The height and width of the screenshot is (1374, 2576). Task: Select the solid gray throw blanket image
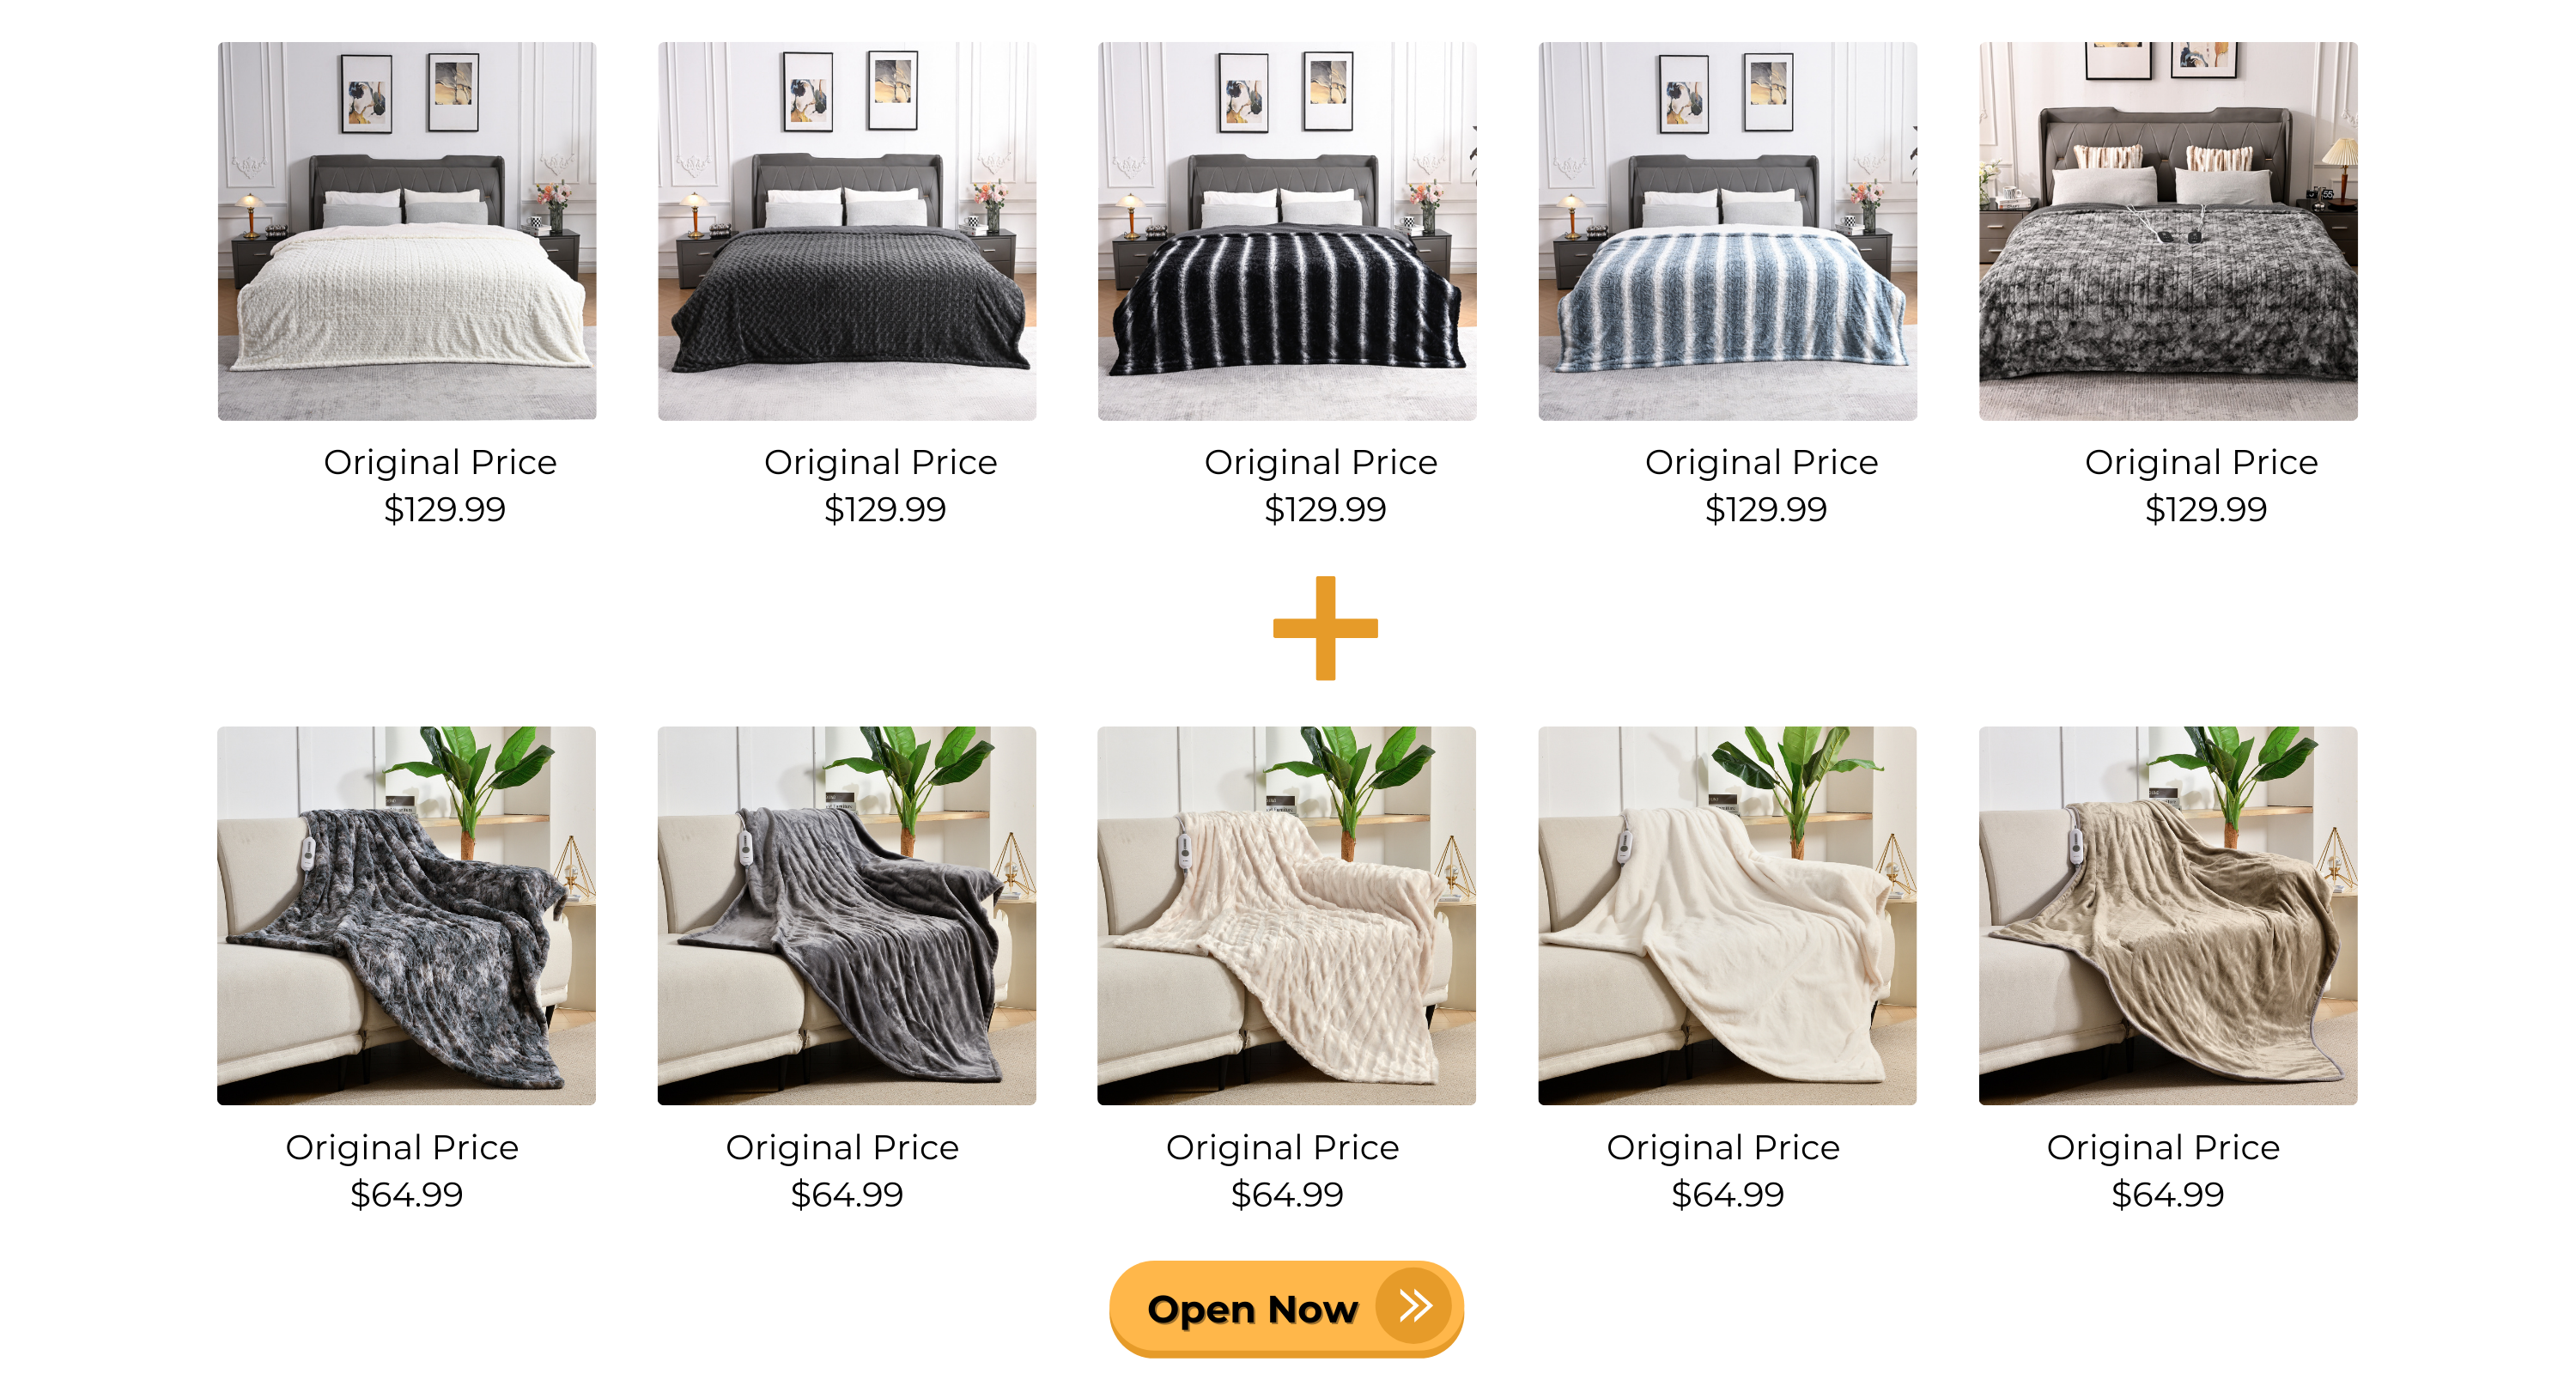pos(847,915)
